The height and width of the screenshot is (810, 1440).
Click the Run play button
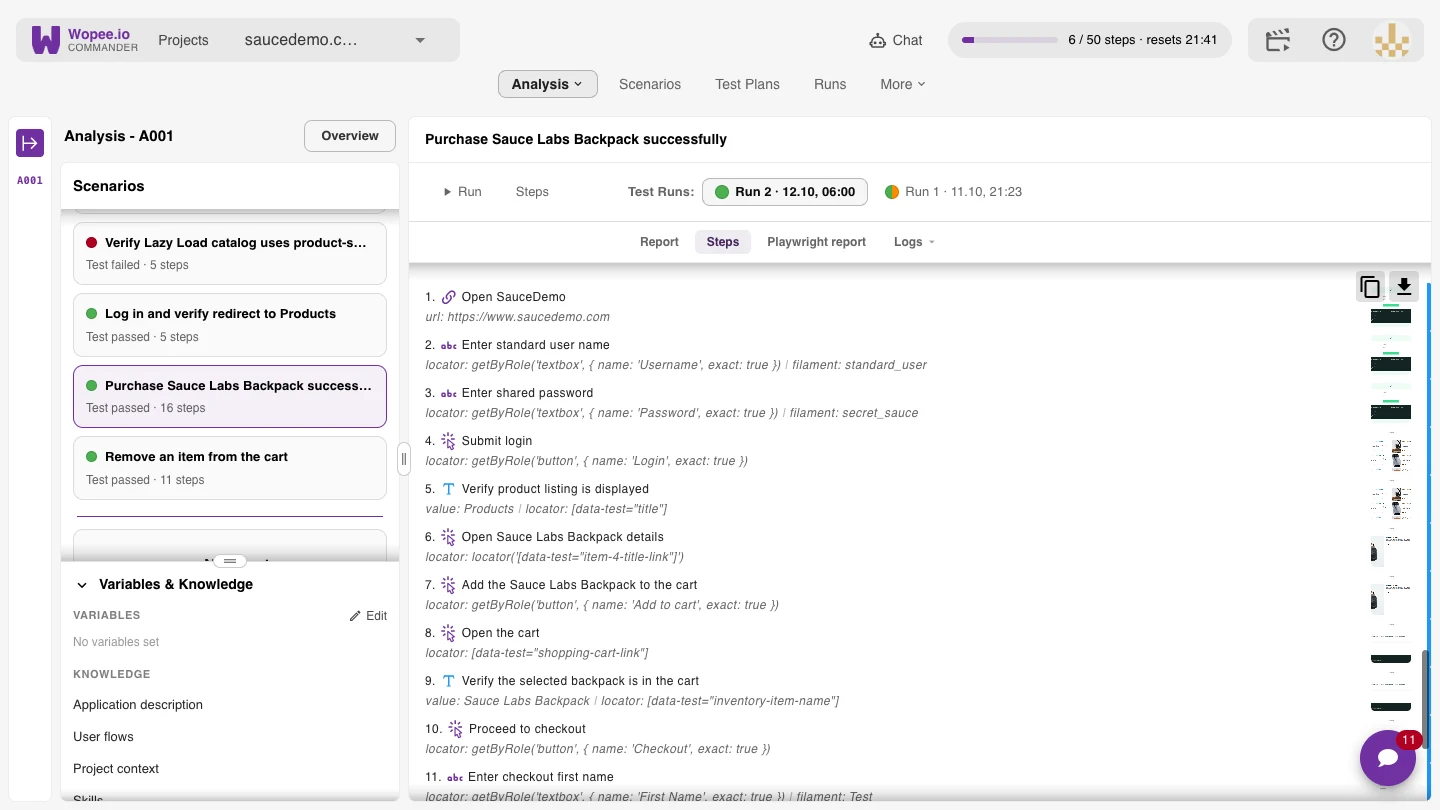463,192
